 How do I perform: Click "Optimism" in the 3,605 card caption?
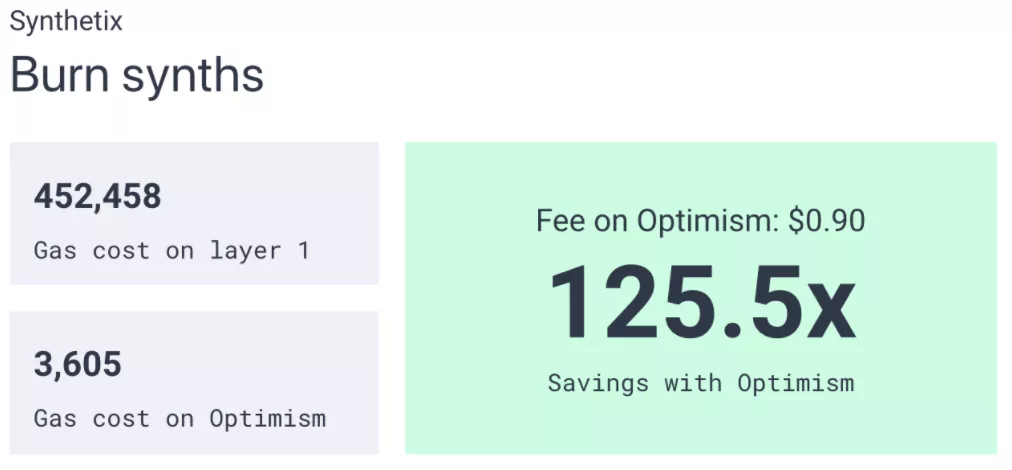pos(267,418)
